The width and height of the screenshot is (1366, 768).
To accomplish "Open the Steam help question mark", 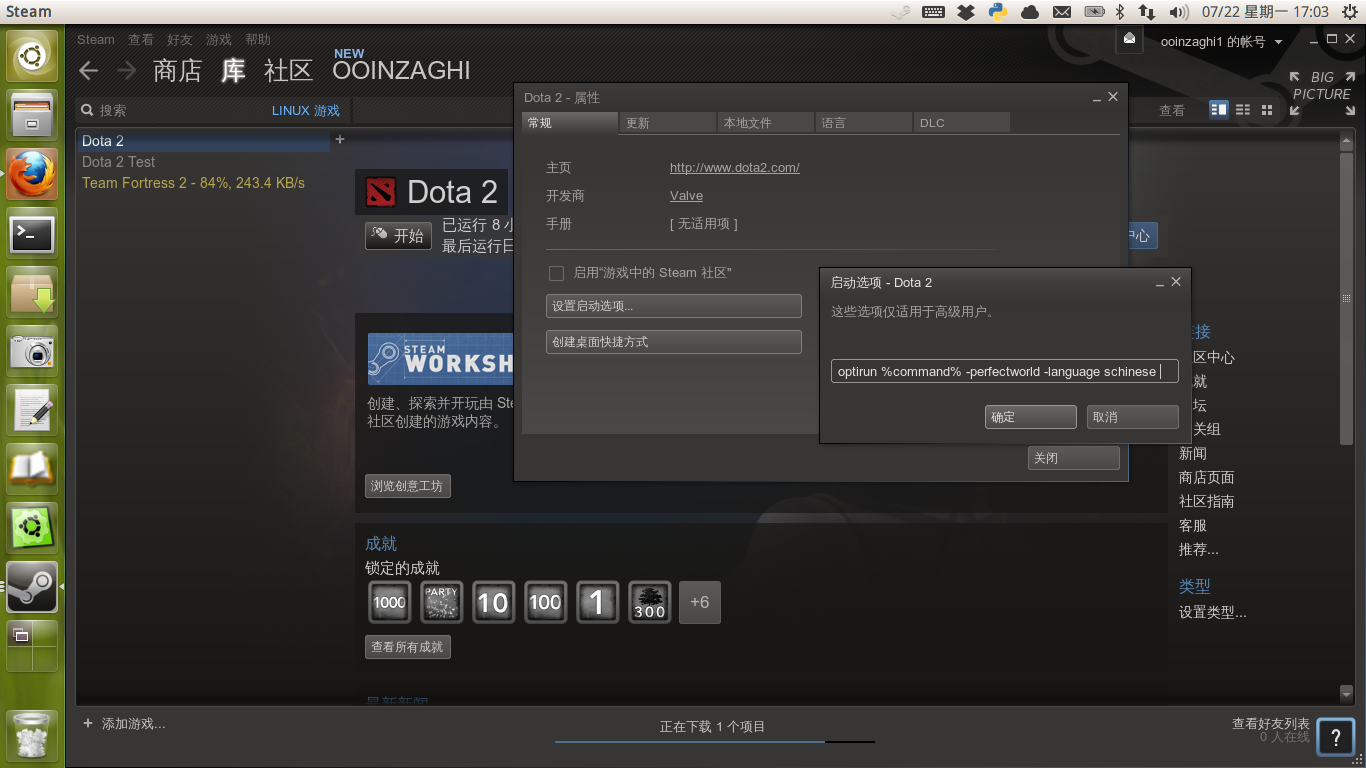I will point(1336,738).
